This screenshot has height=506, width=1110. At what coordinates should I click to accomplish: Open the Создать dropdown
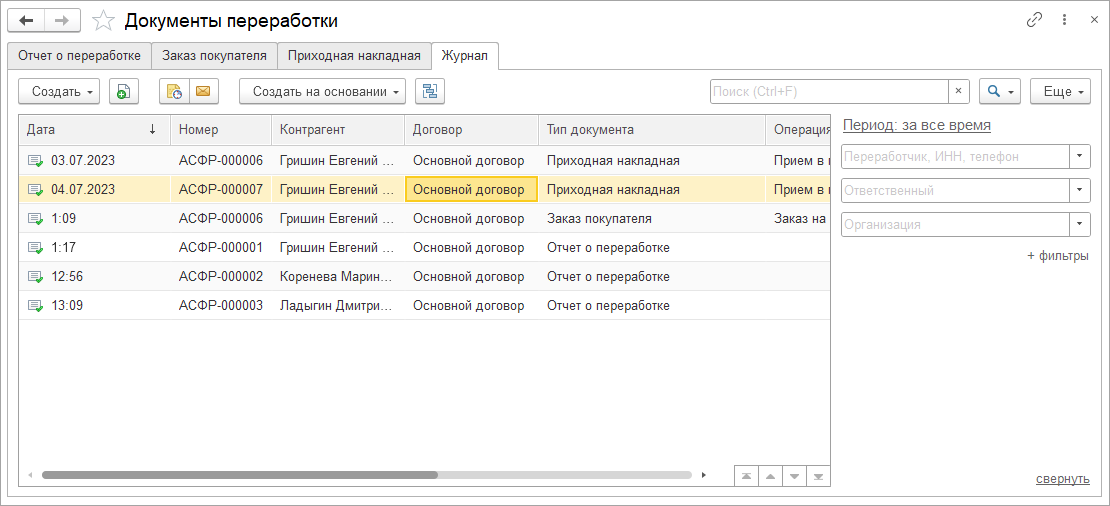[x=59, y=92]
